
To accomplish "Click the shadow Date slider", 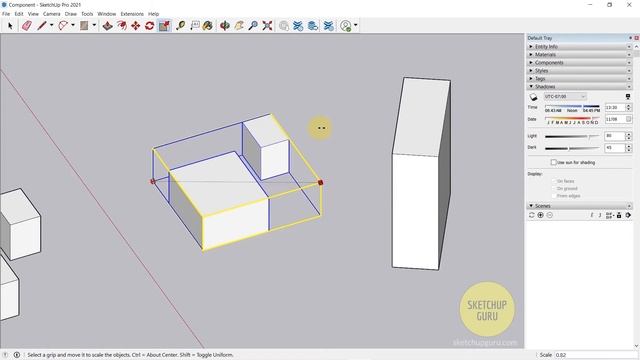I will (x=572, y=118).
